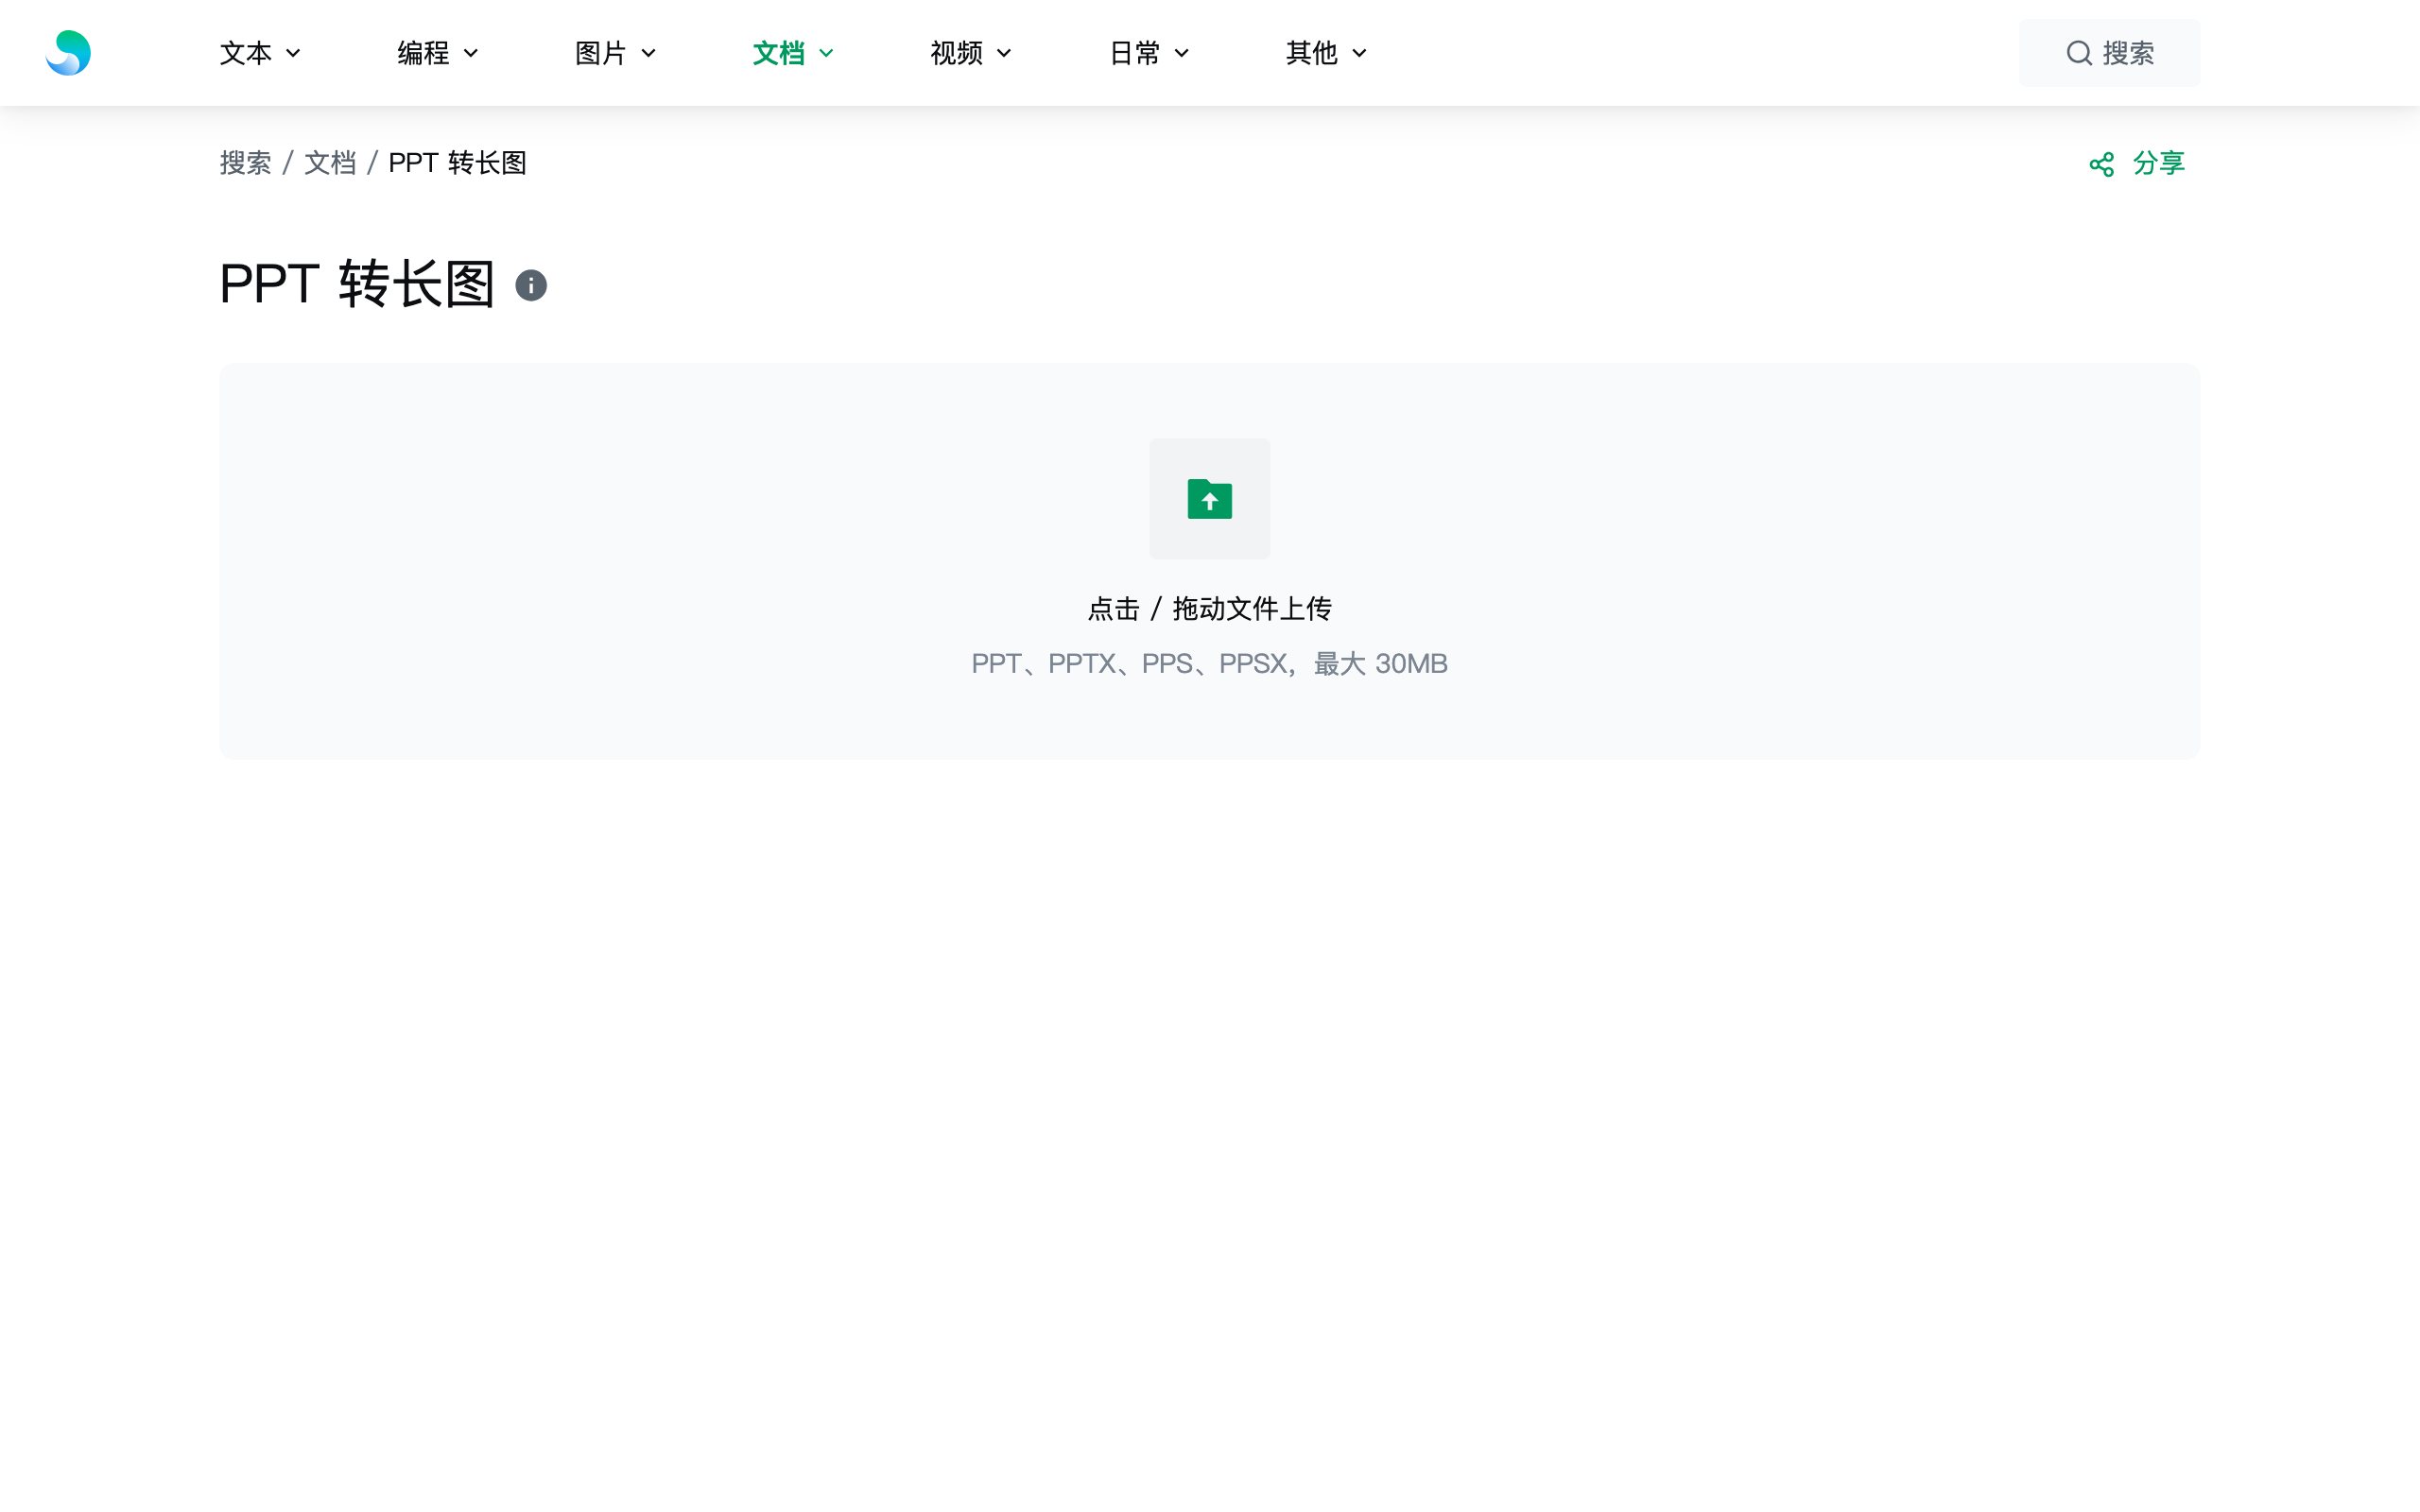Click the PPT、PPTX、PPS、PPSX format hint text

coord(1209,663)
